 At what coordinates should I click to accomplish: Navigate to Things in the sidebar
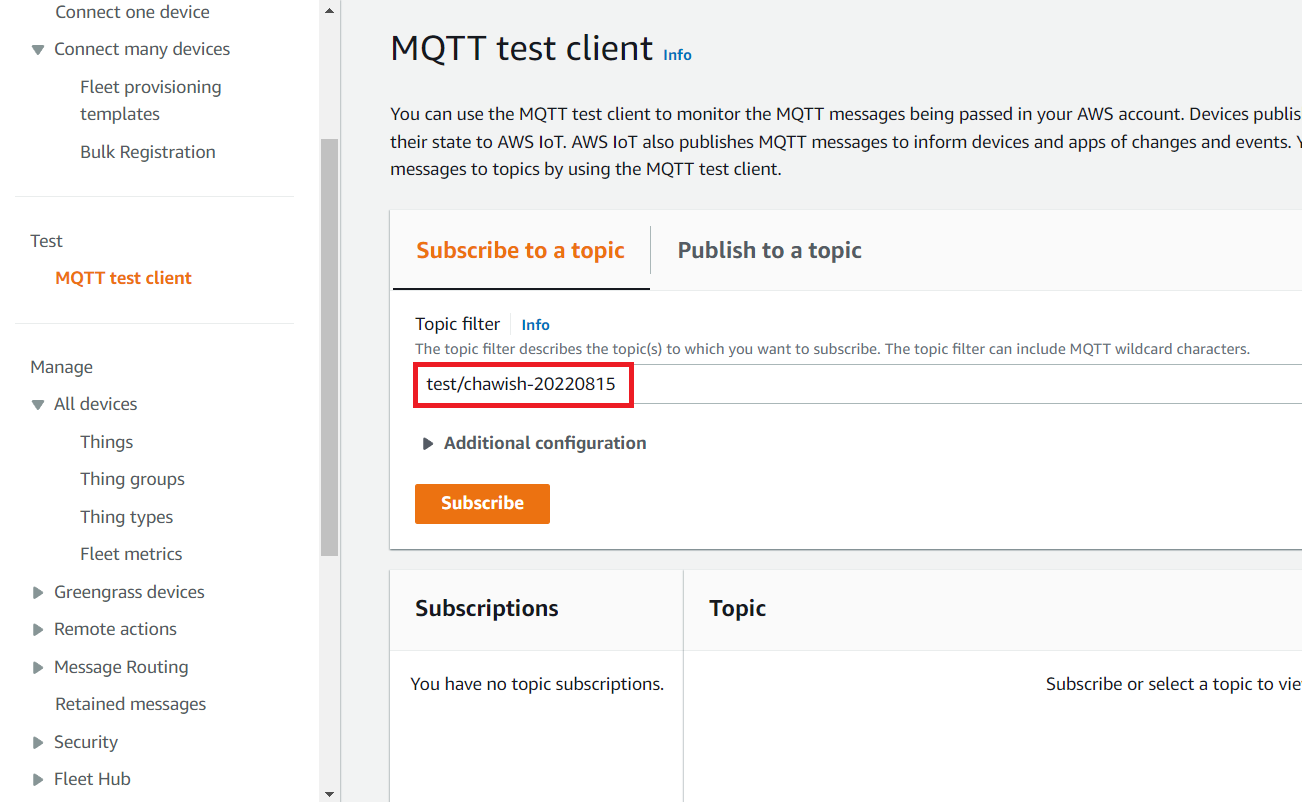(x=106, y=441)
